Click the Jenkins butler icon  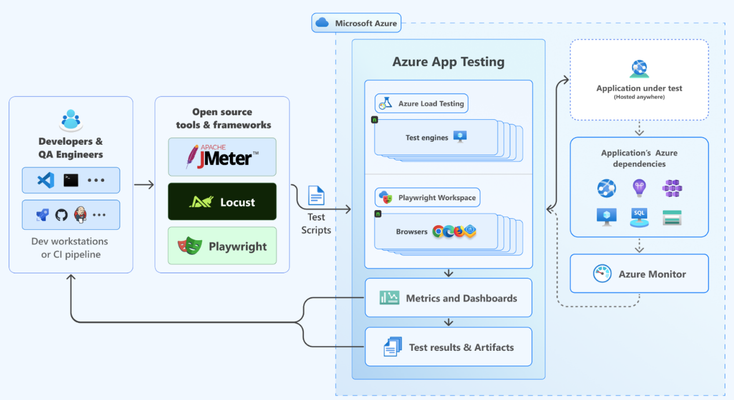(80, 215)
